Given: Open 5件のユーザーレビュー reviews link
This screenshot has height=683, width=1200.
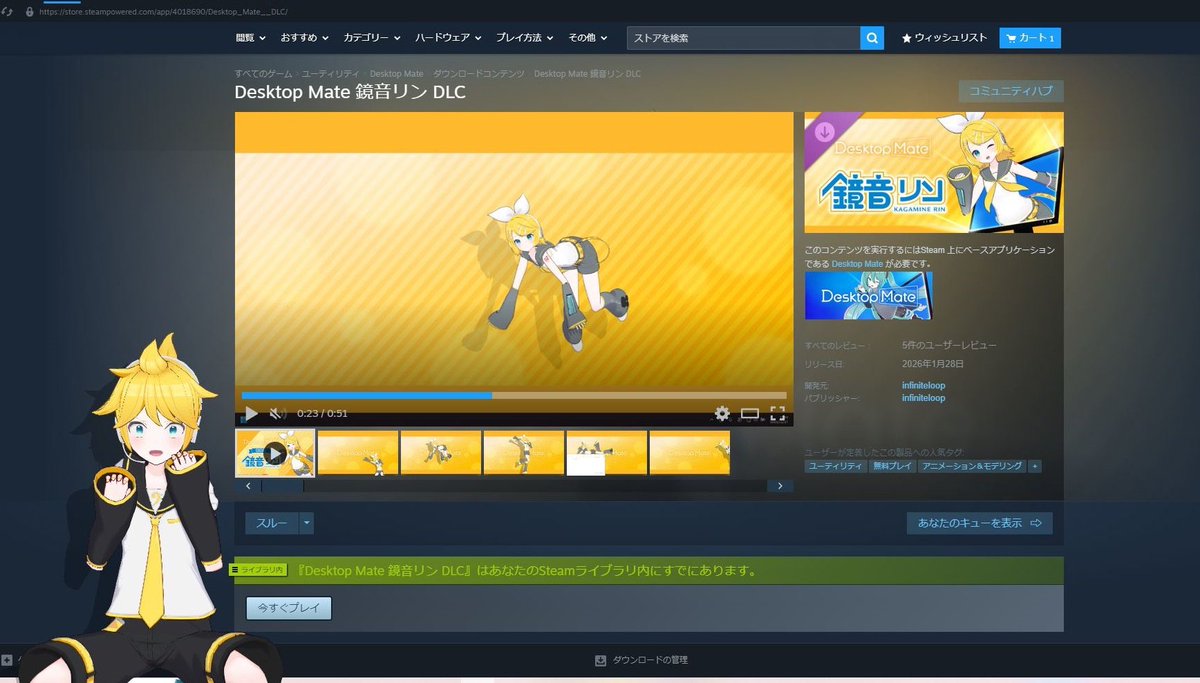Looking at the screenshot, I should coord(949,345).
